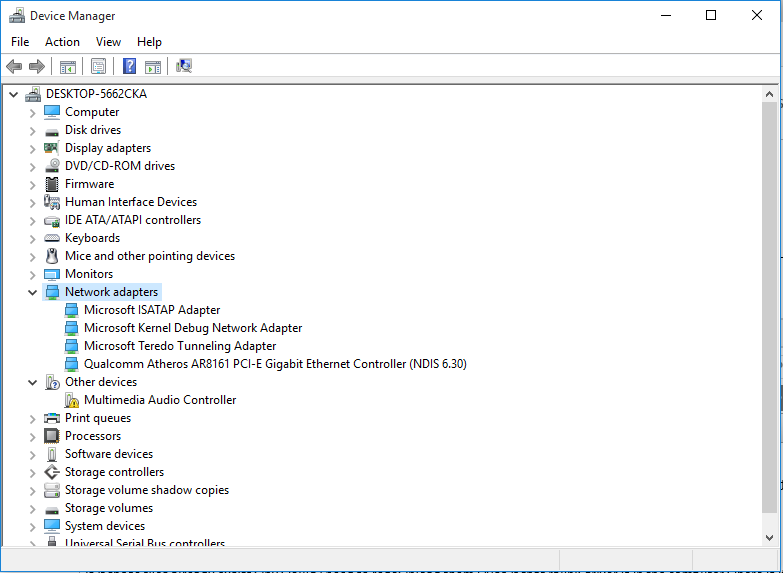Select the Software devices label

tap(109, 454)
